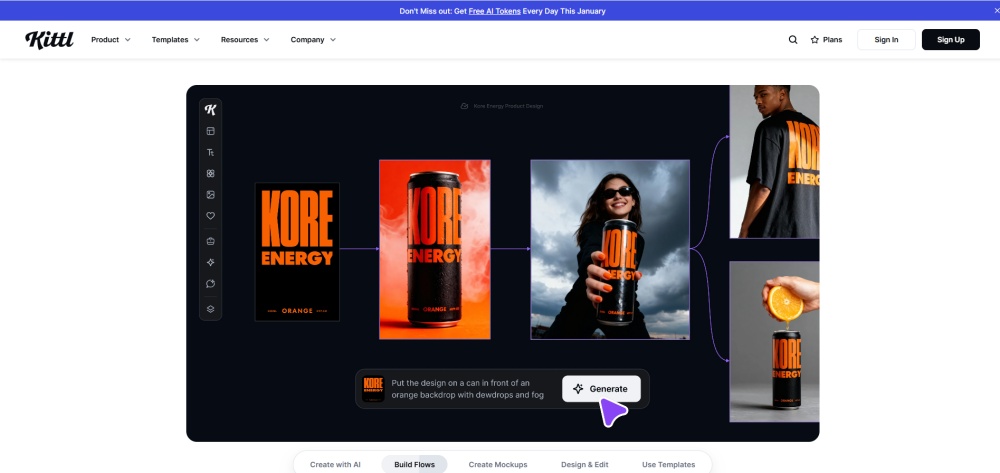Open the search magnifier icon
This screenshot has width=1000, height=473.
tap(793, 40)
